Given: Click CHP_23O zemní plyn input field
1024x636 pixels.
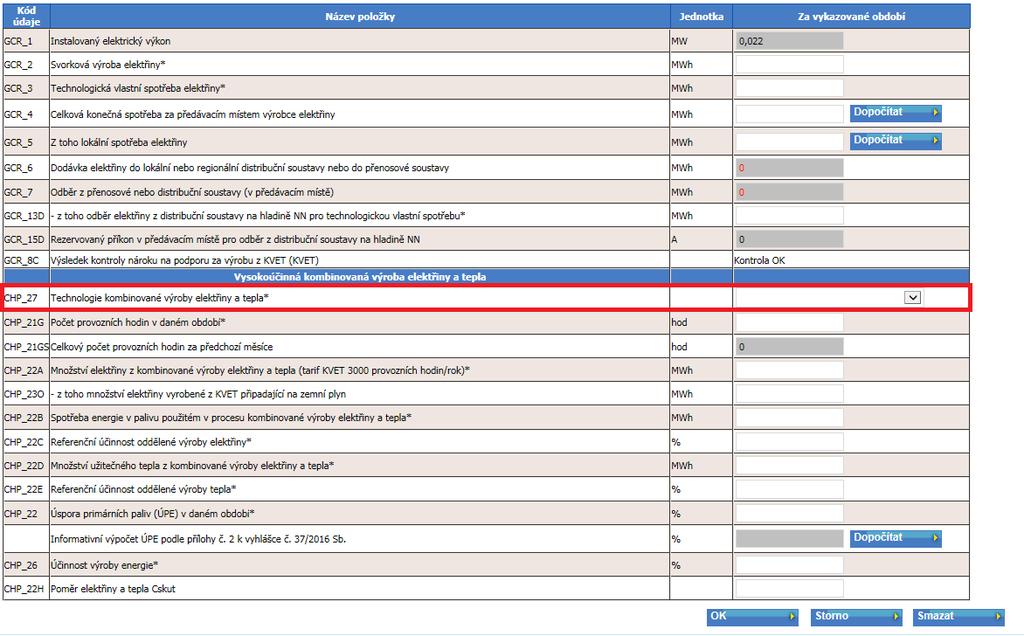Looking at the screenshot, I should pos(789,394).
